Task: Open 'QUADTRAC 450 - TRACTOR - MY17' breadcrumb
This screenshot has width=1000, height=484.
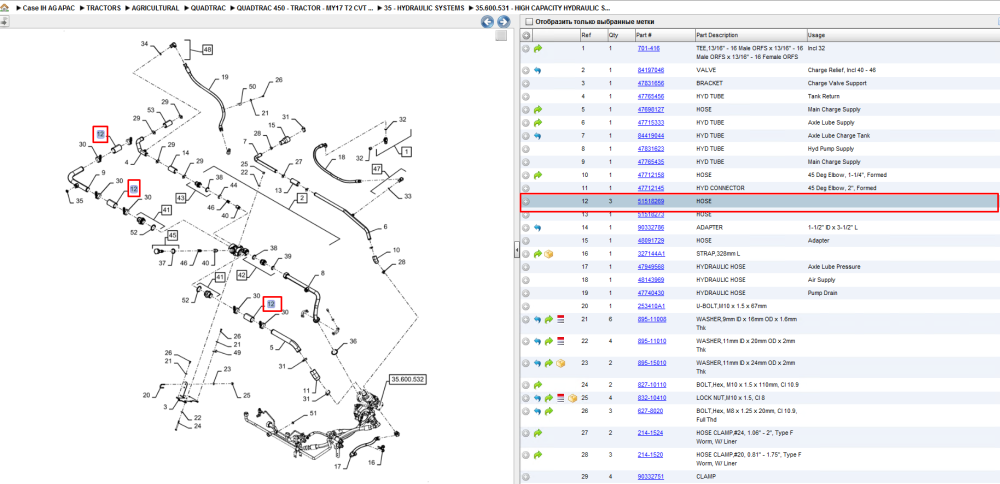Action: coord(304,8)
